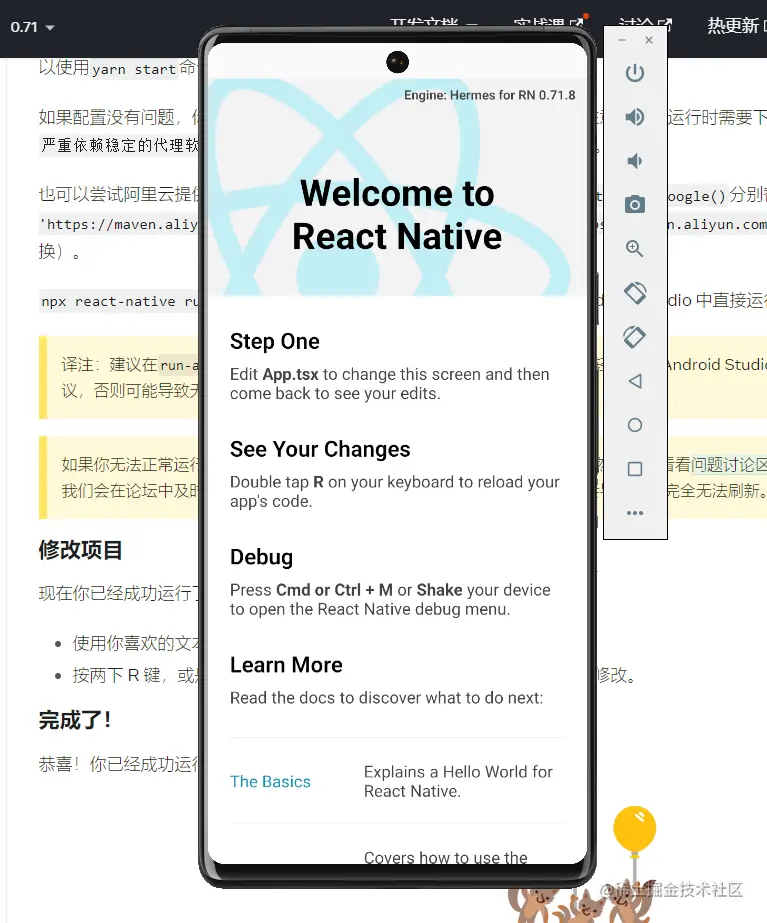Click the 'yarn start' inline code
The image size is (767, 923).
[x=134, y=69]
